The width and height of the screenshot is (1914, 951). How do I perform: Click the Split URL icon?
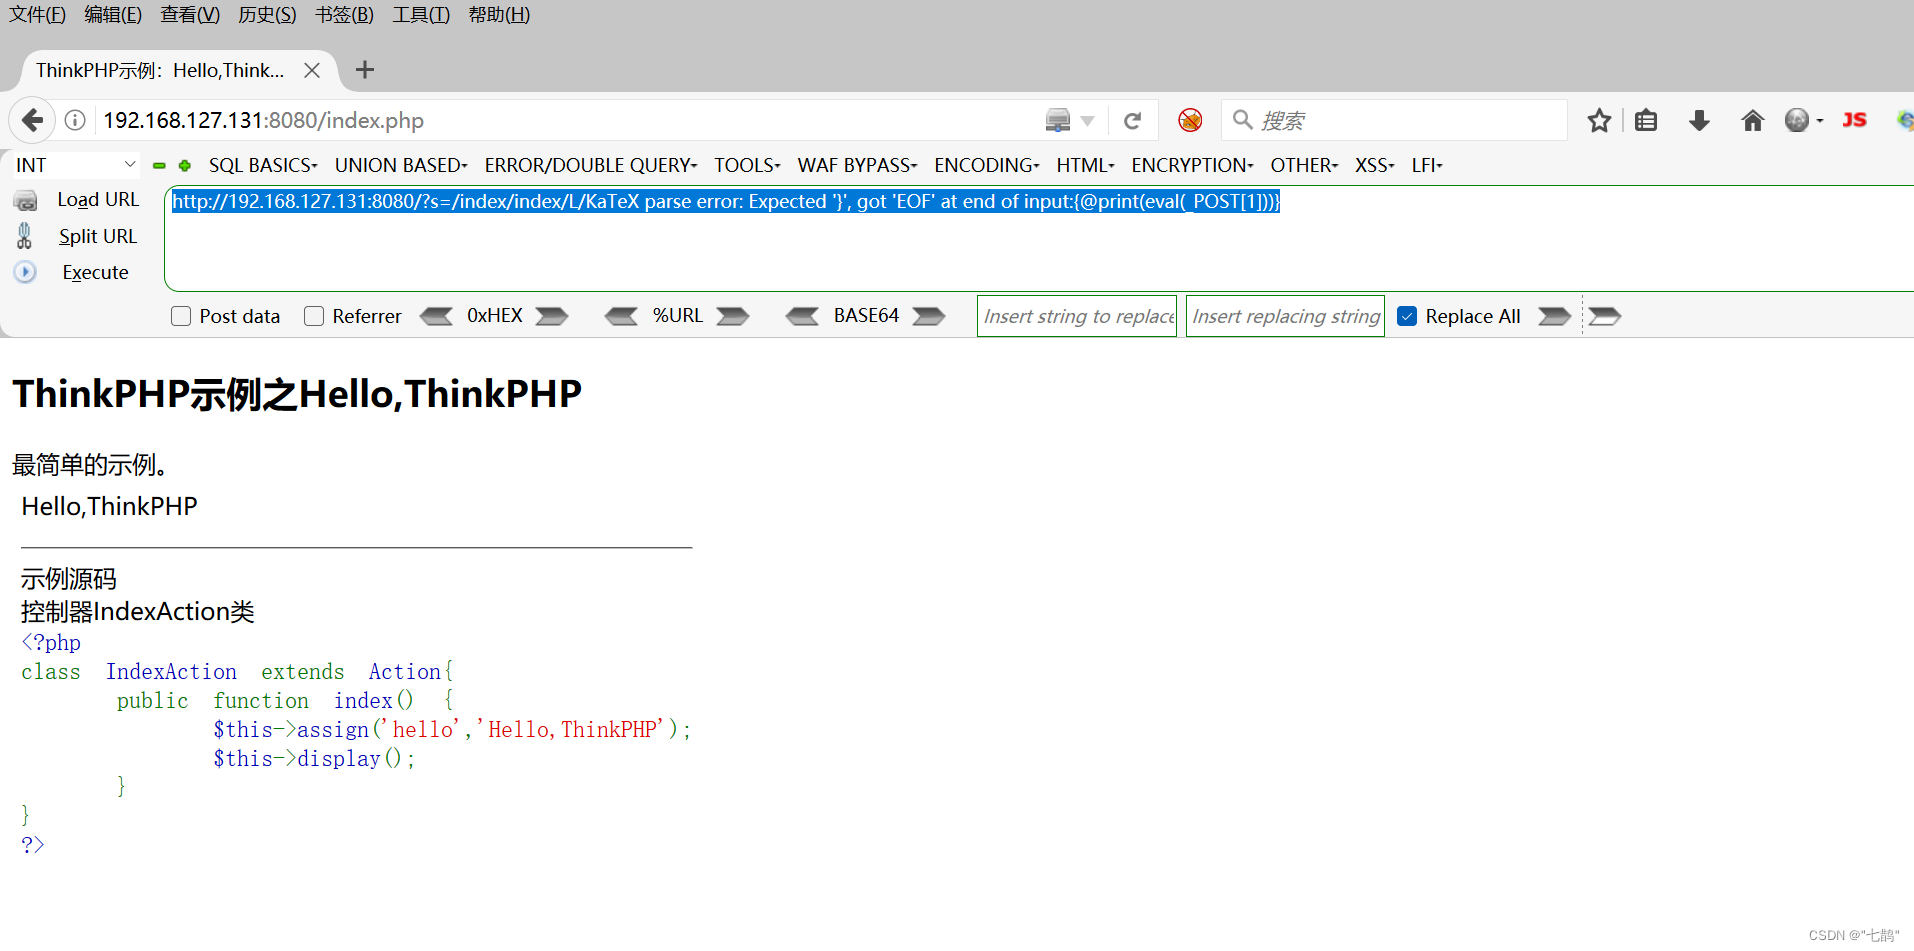tap(25, 236)
